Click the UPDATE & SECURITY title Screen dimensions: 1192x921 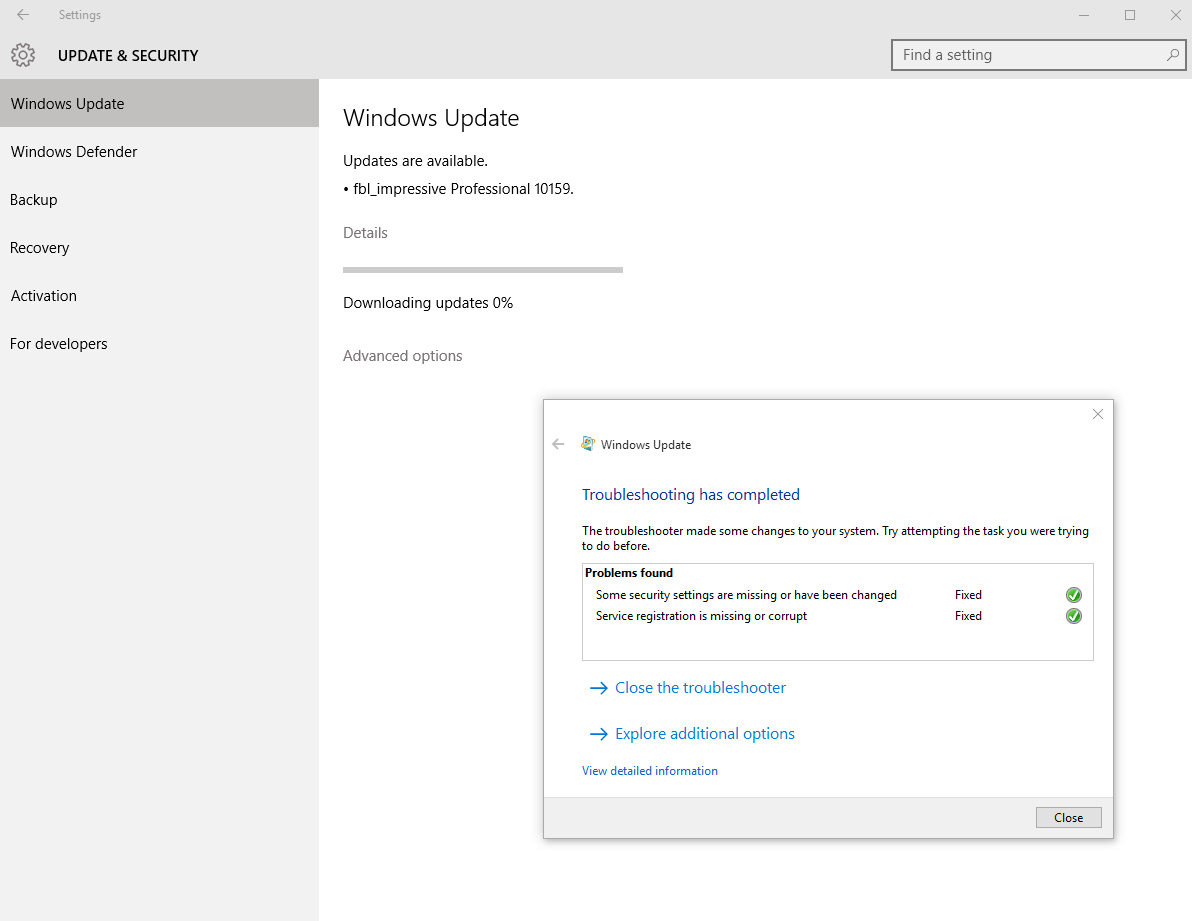tap(128, 55)
